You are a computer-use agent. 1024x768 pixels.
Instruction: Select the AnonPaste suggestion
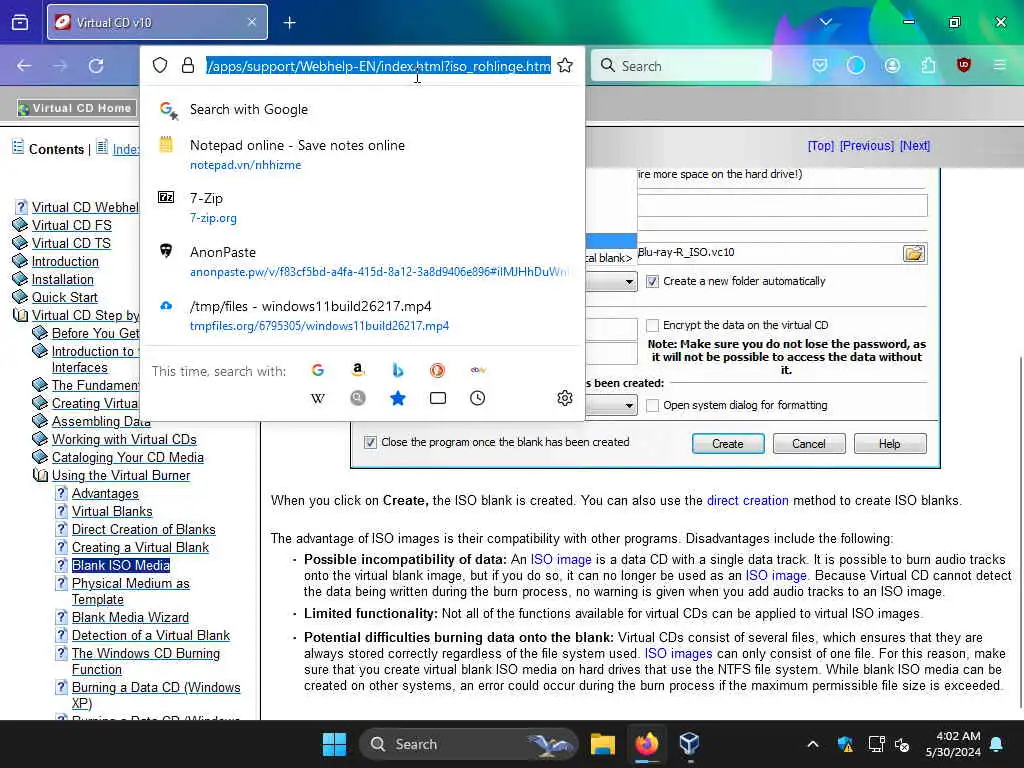pyautogui.click(x=362, y=261)
